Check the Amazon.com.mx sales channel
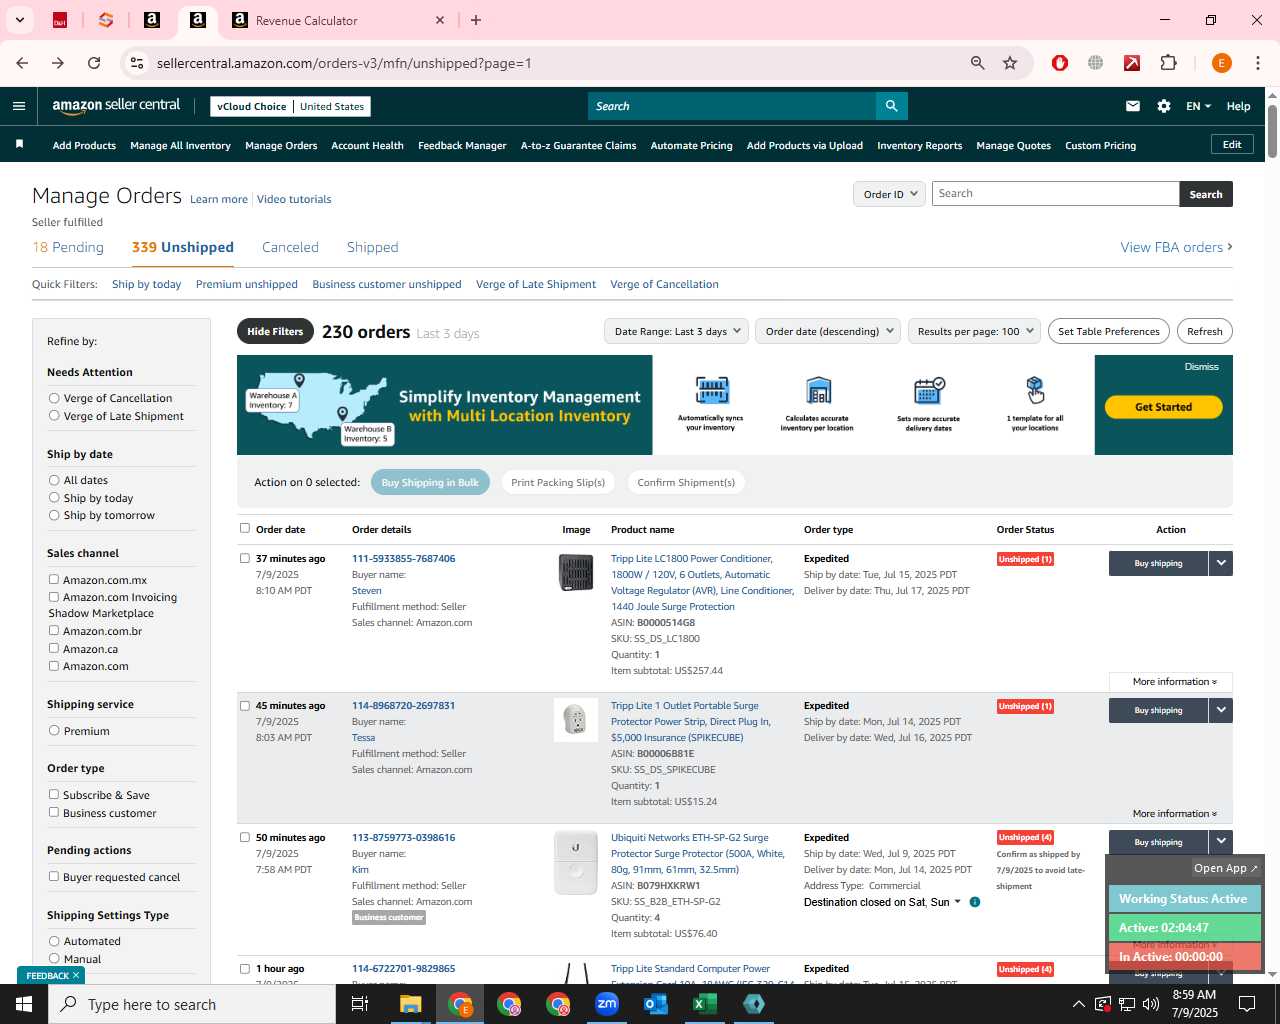Image resolution: width=1280 pixels, height=1024 pixels. coord(54,579)
